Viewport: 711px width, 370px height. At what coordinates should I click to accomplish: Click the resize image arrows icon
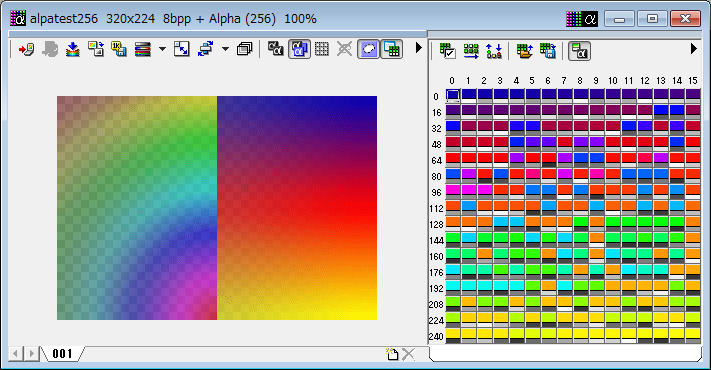coord(181,49)
